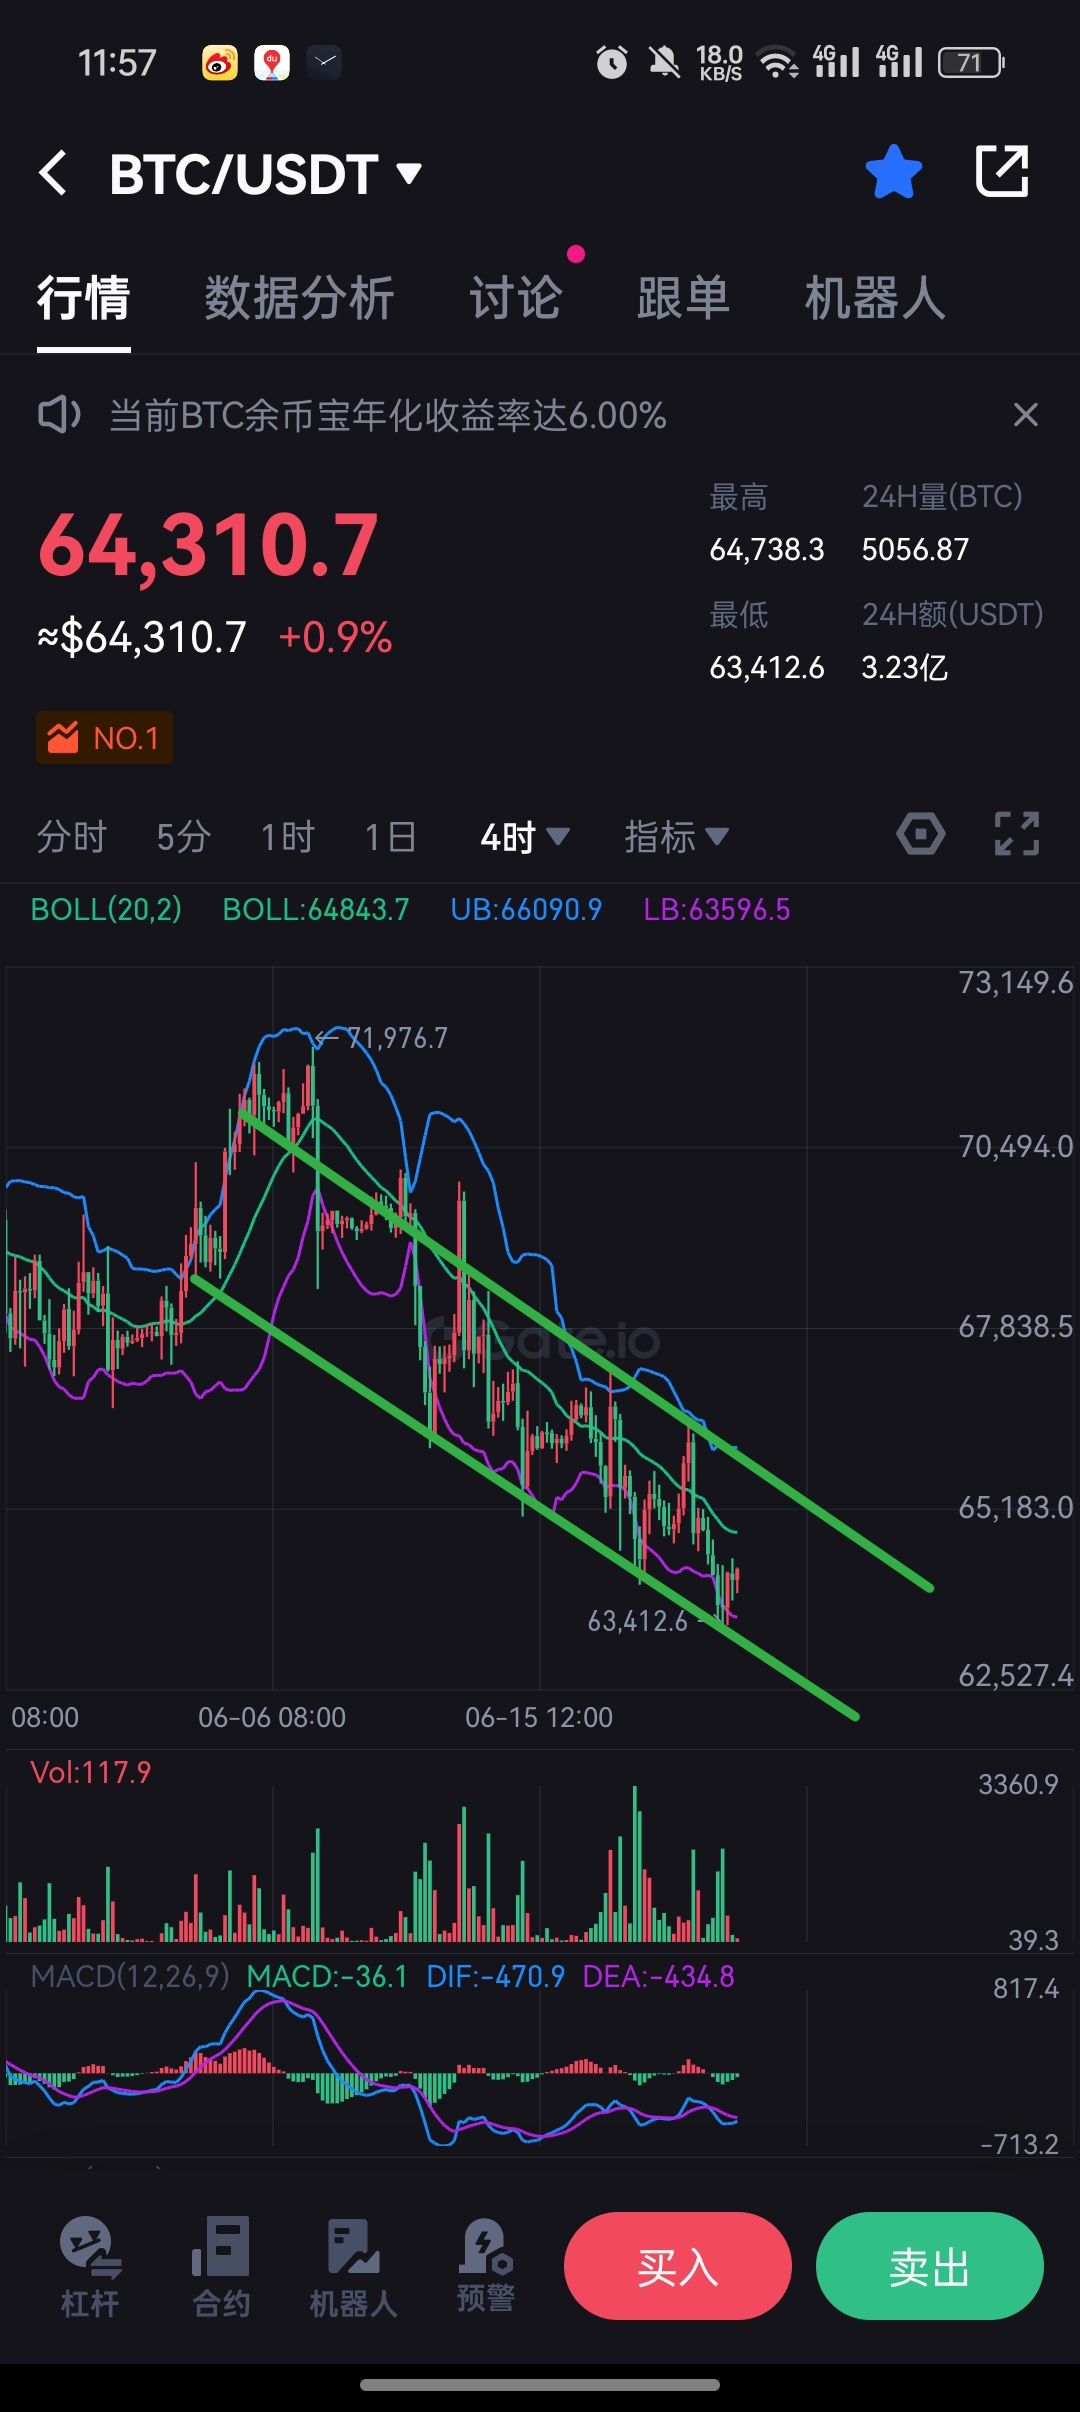Expand the 4时 timeframe dropdown
Image resolution: width=1080 pixels, height=2412 pixels.
click(524, 836)
